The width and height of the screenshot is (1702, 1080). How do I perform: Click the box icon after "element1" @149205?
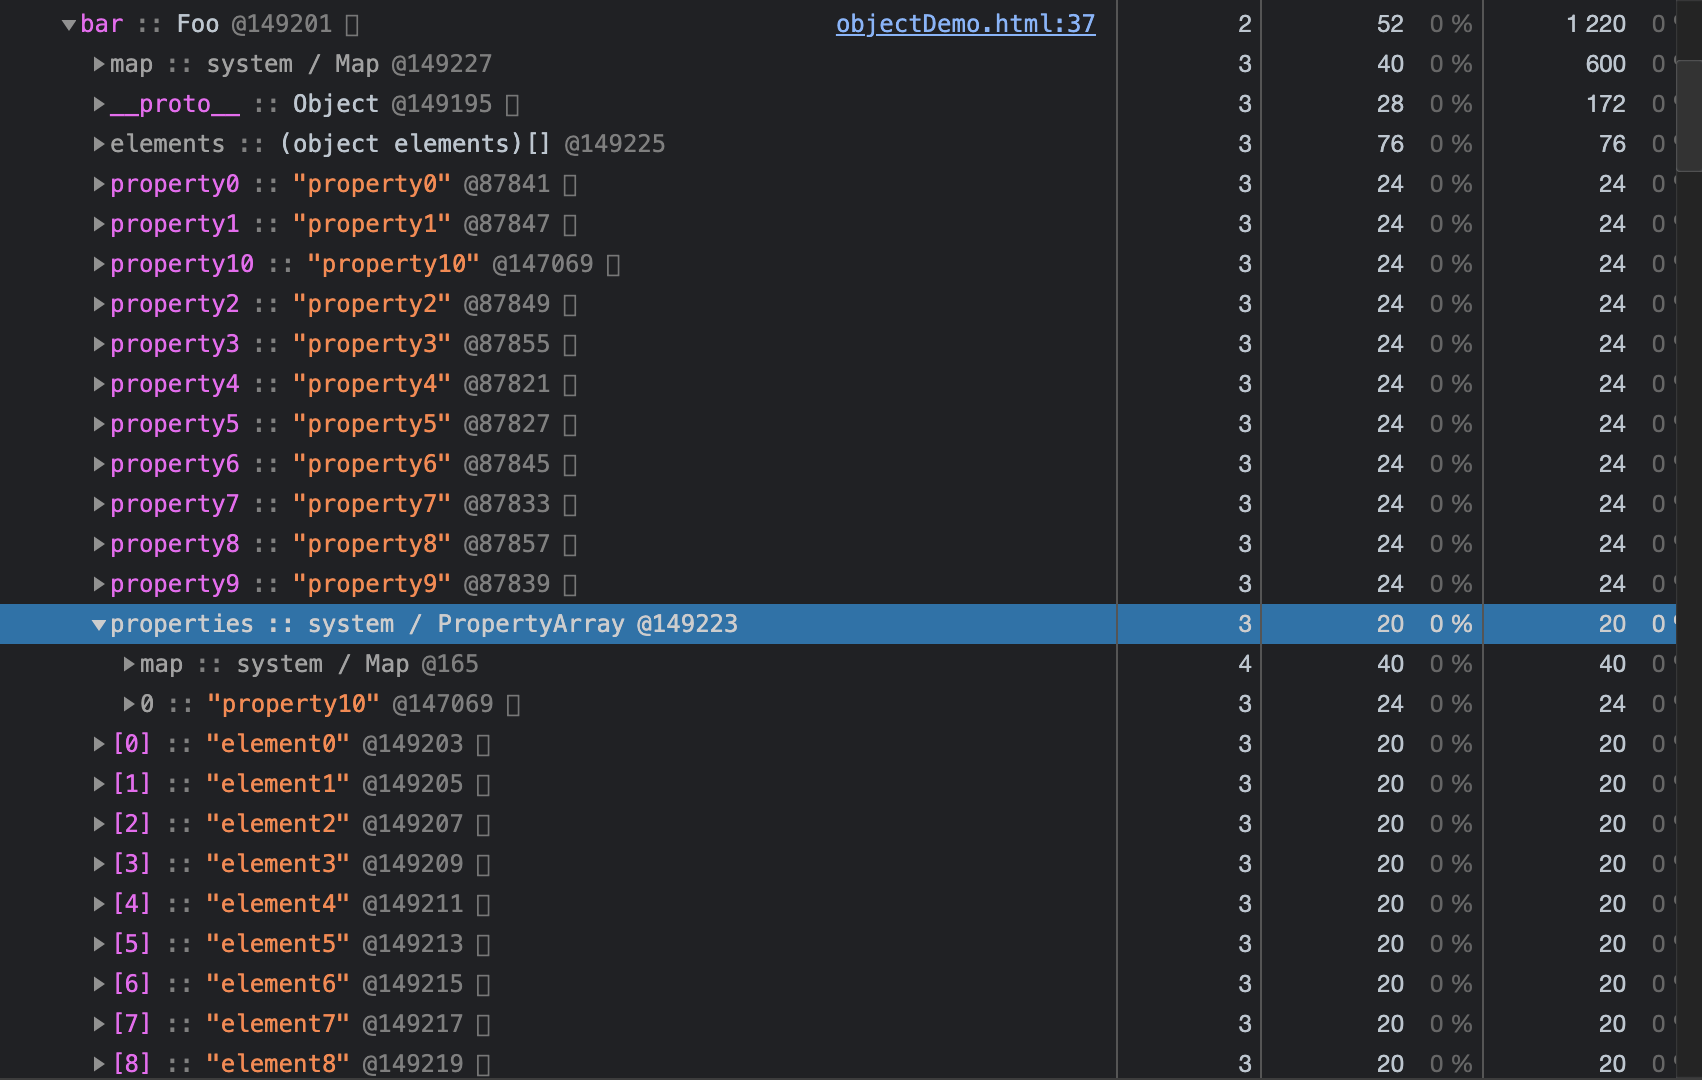pos(484,784)
